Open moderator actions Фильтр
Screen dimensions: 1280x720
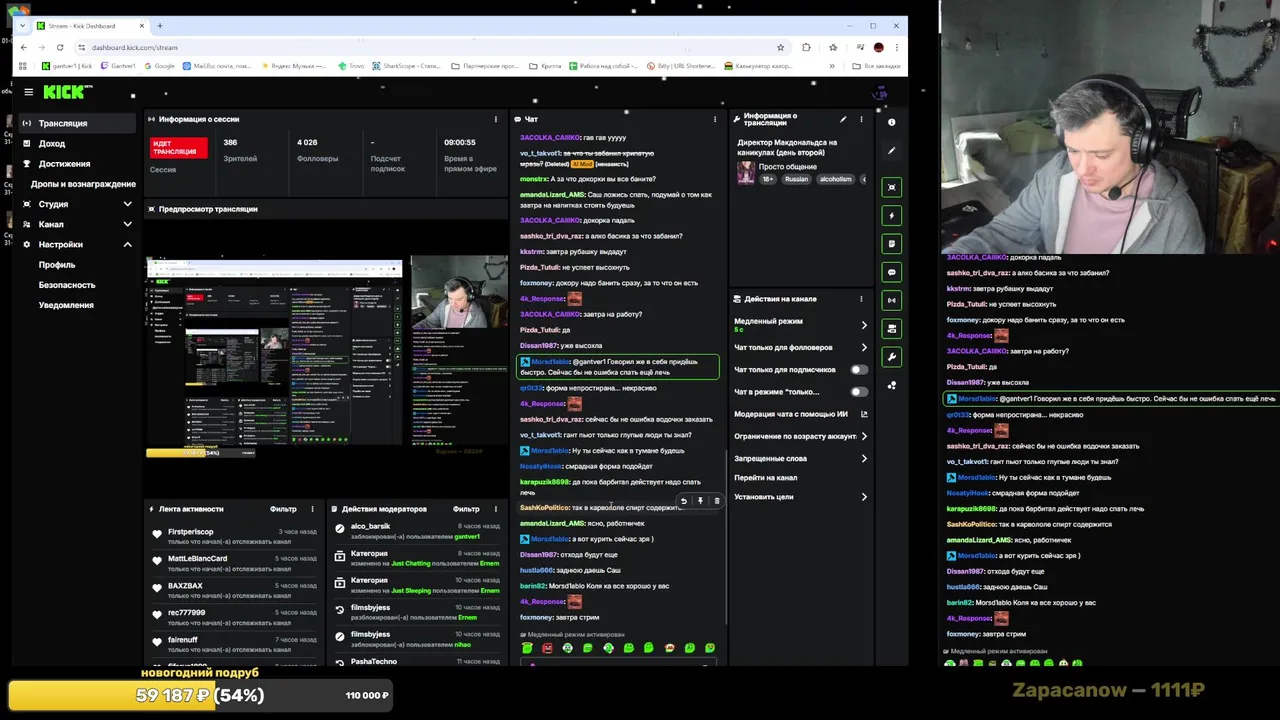pyautogui.click(x=466, y=509)
